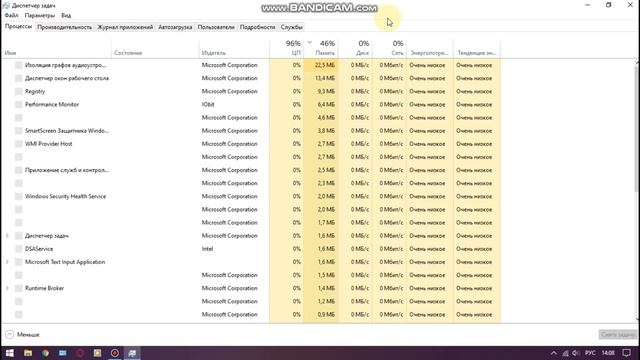
Task: Show hidden tray icons chevron
Action: (x=553, y=353)
